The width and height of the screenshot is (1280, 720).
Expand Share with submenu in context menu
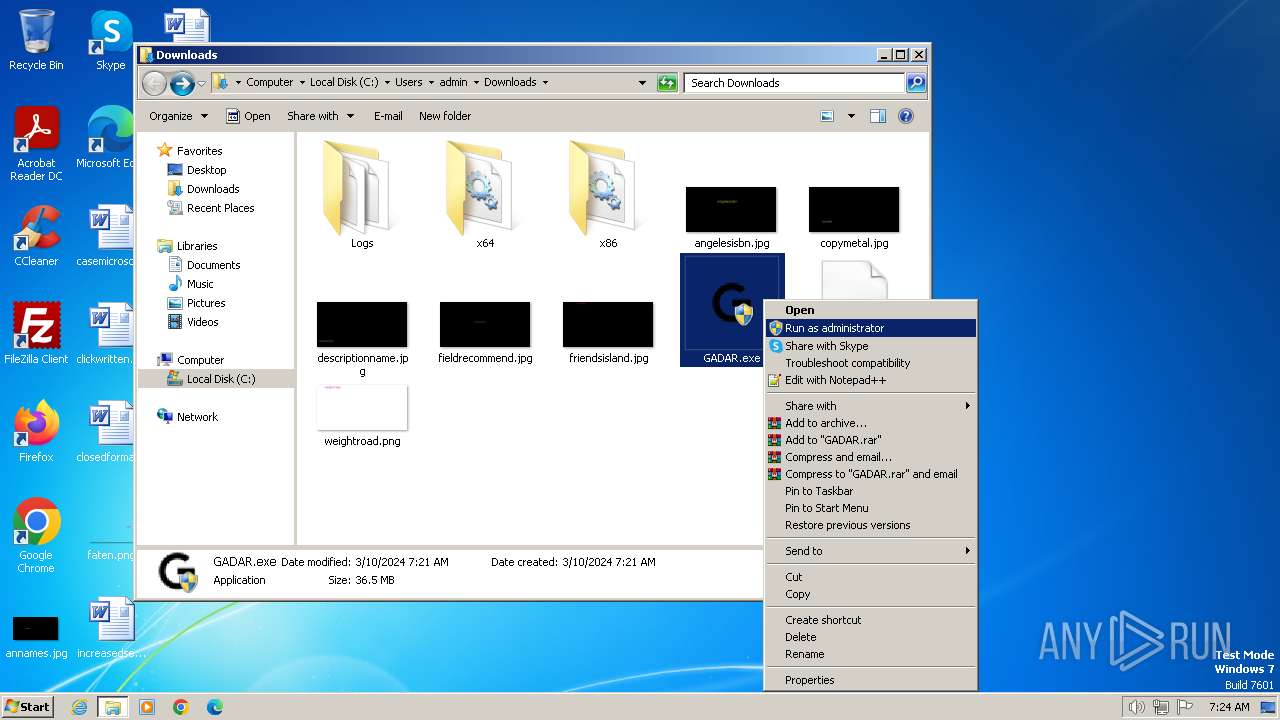pyautogui.click(x=871, y=406)
